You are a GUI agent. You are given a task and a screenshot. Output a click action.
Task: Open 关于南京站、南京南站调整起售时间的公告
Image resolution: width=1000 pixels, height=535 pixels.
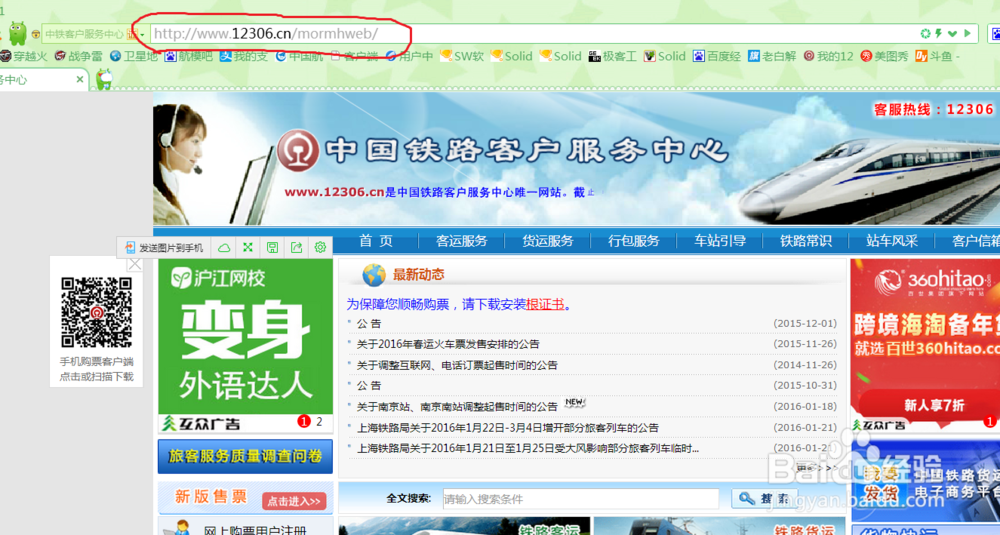point(457,406)
